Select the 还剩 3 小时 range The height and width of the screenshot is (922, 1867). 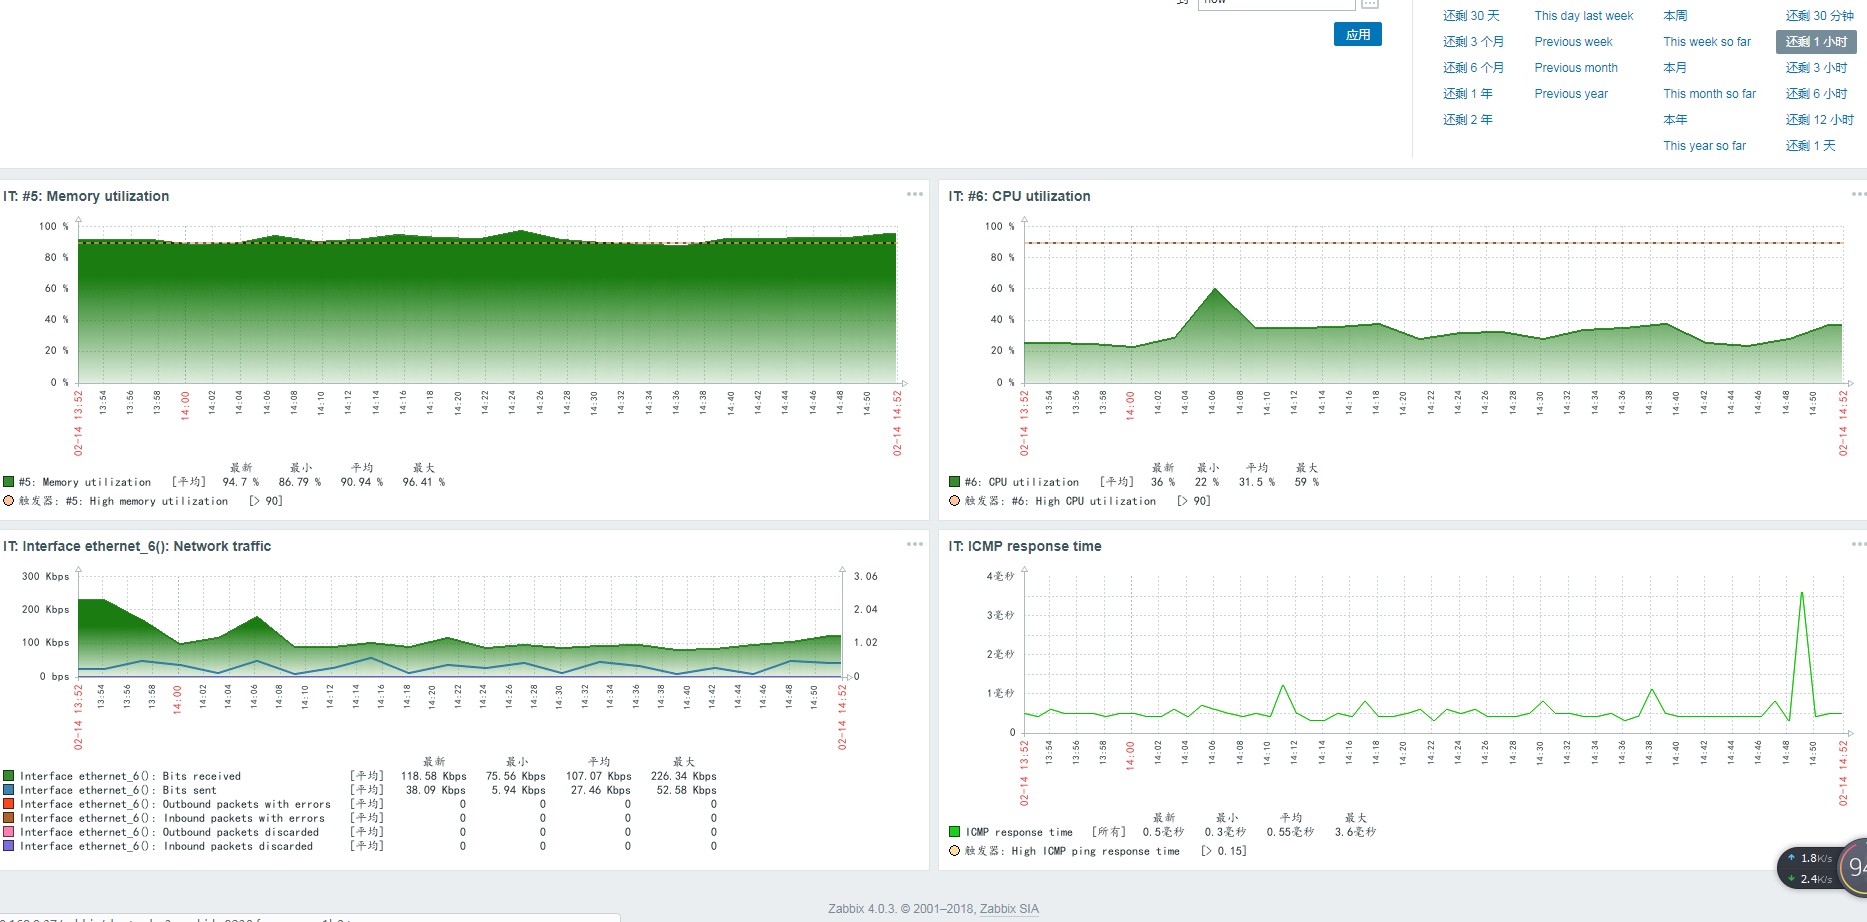(x=1816, y=68)
